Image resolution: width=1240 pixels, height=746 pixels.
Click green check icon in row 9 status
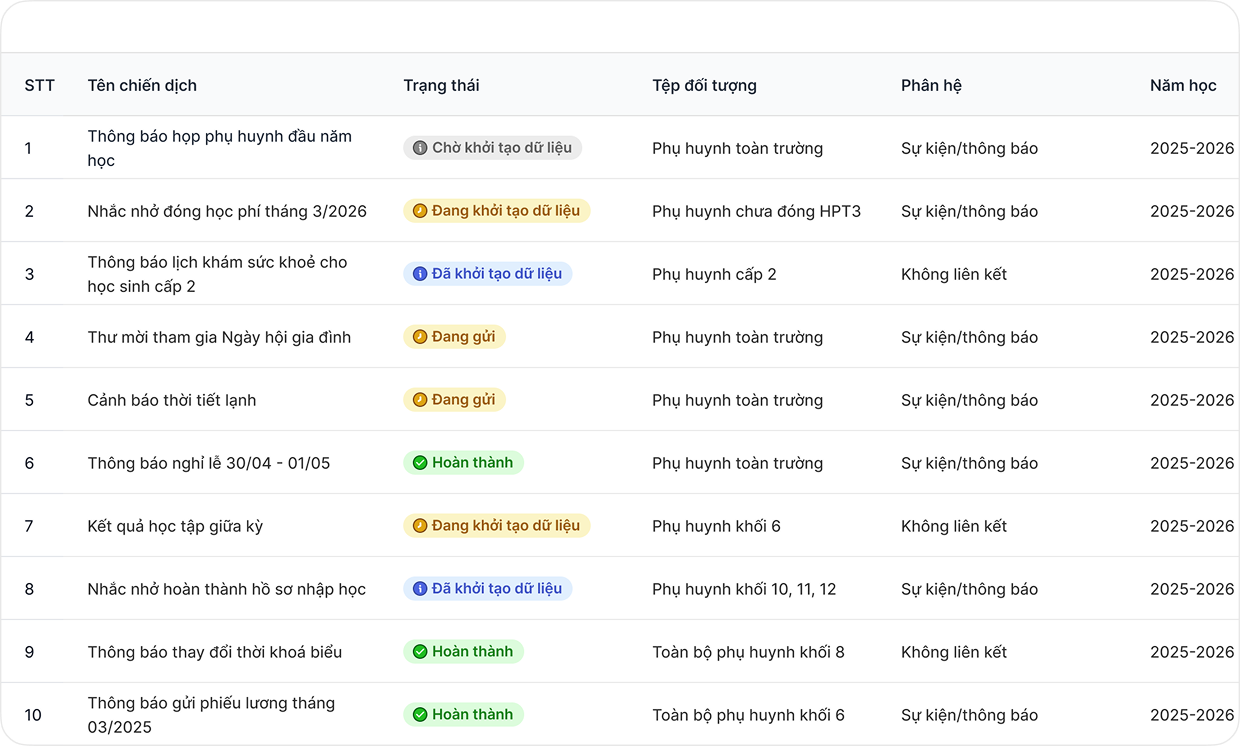[420, 652]
